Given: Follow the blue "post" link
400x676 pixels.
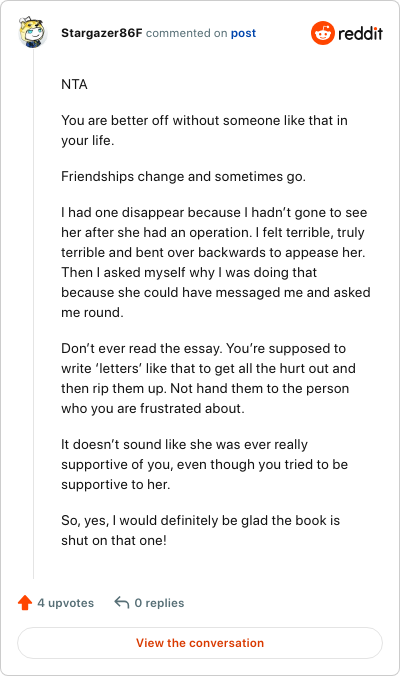Looking at the screenshot, I should click(x=243, y=33).
